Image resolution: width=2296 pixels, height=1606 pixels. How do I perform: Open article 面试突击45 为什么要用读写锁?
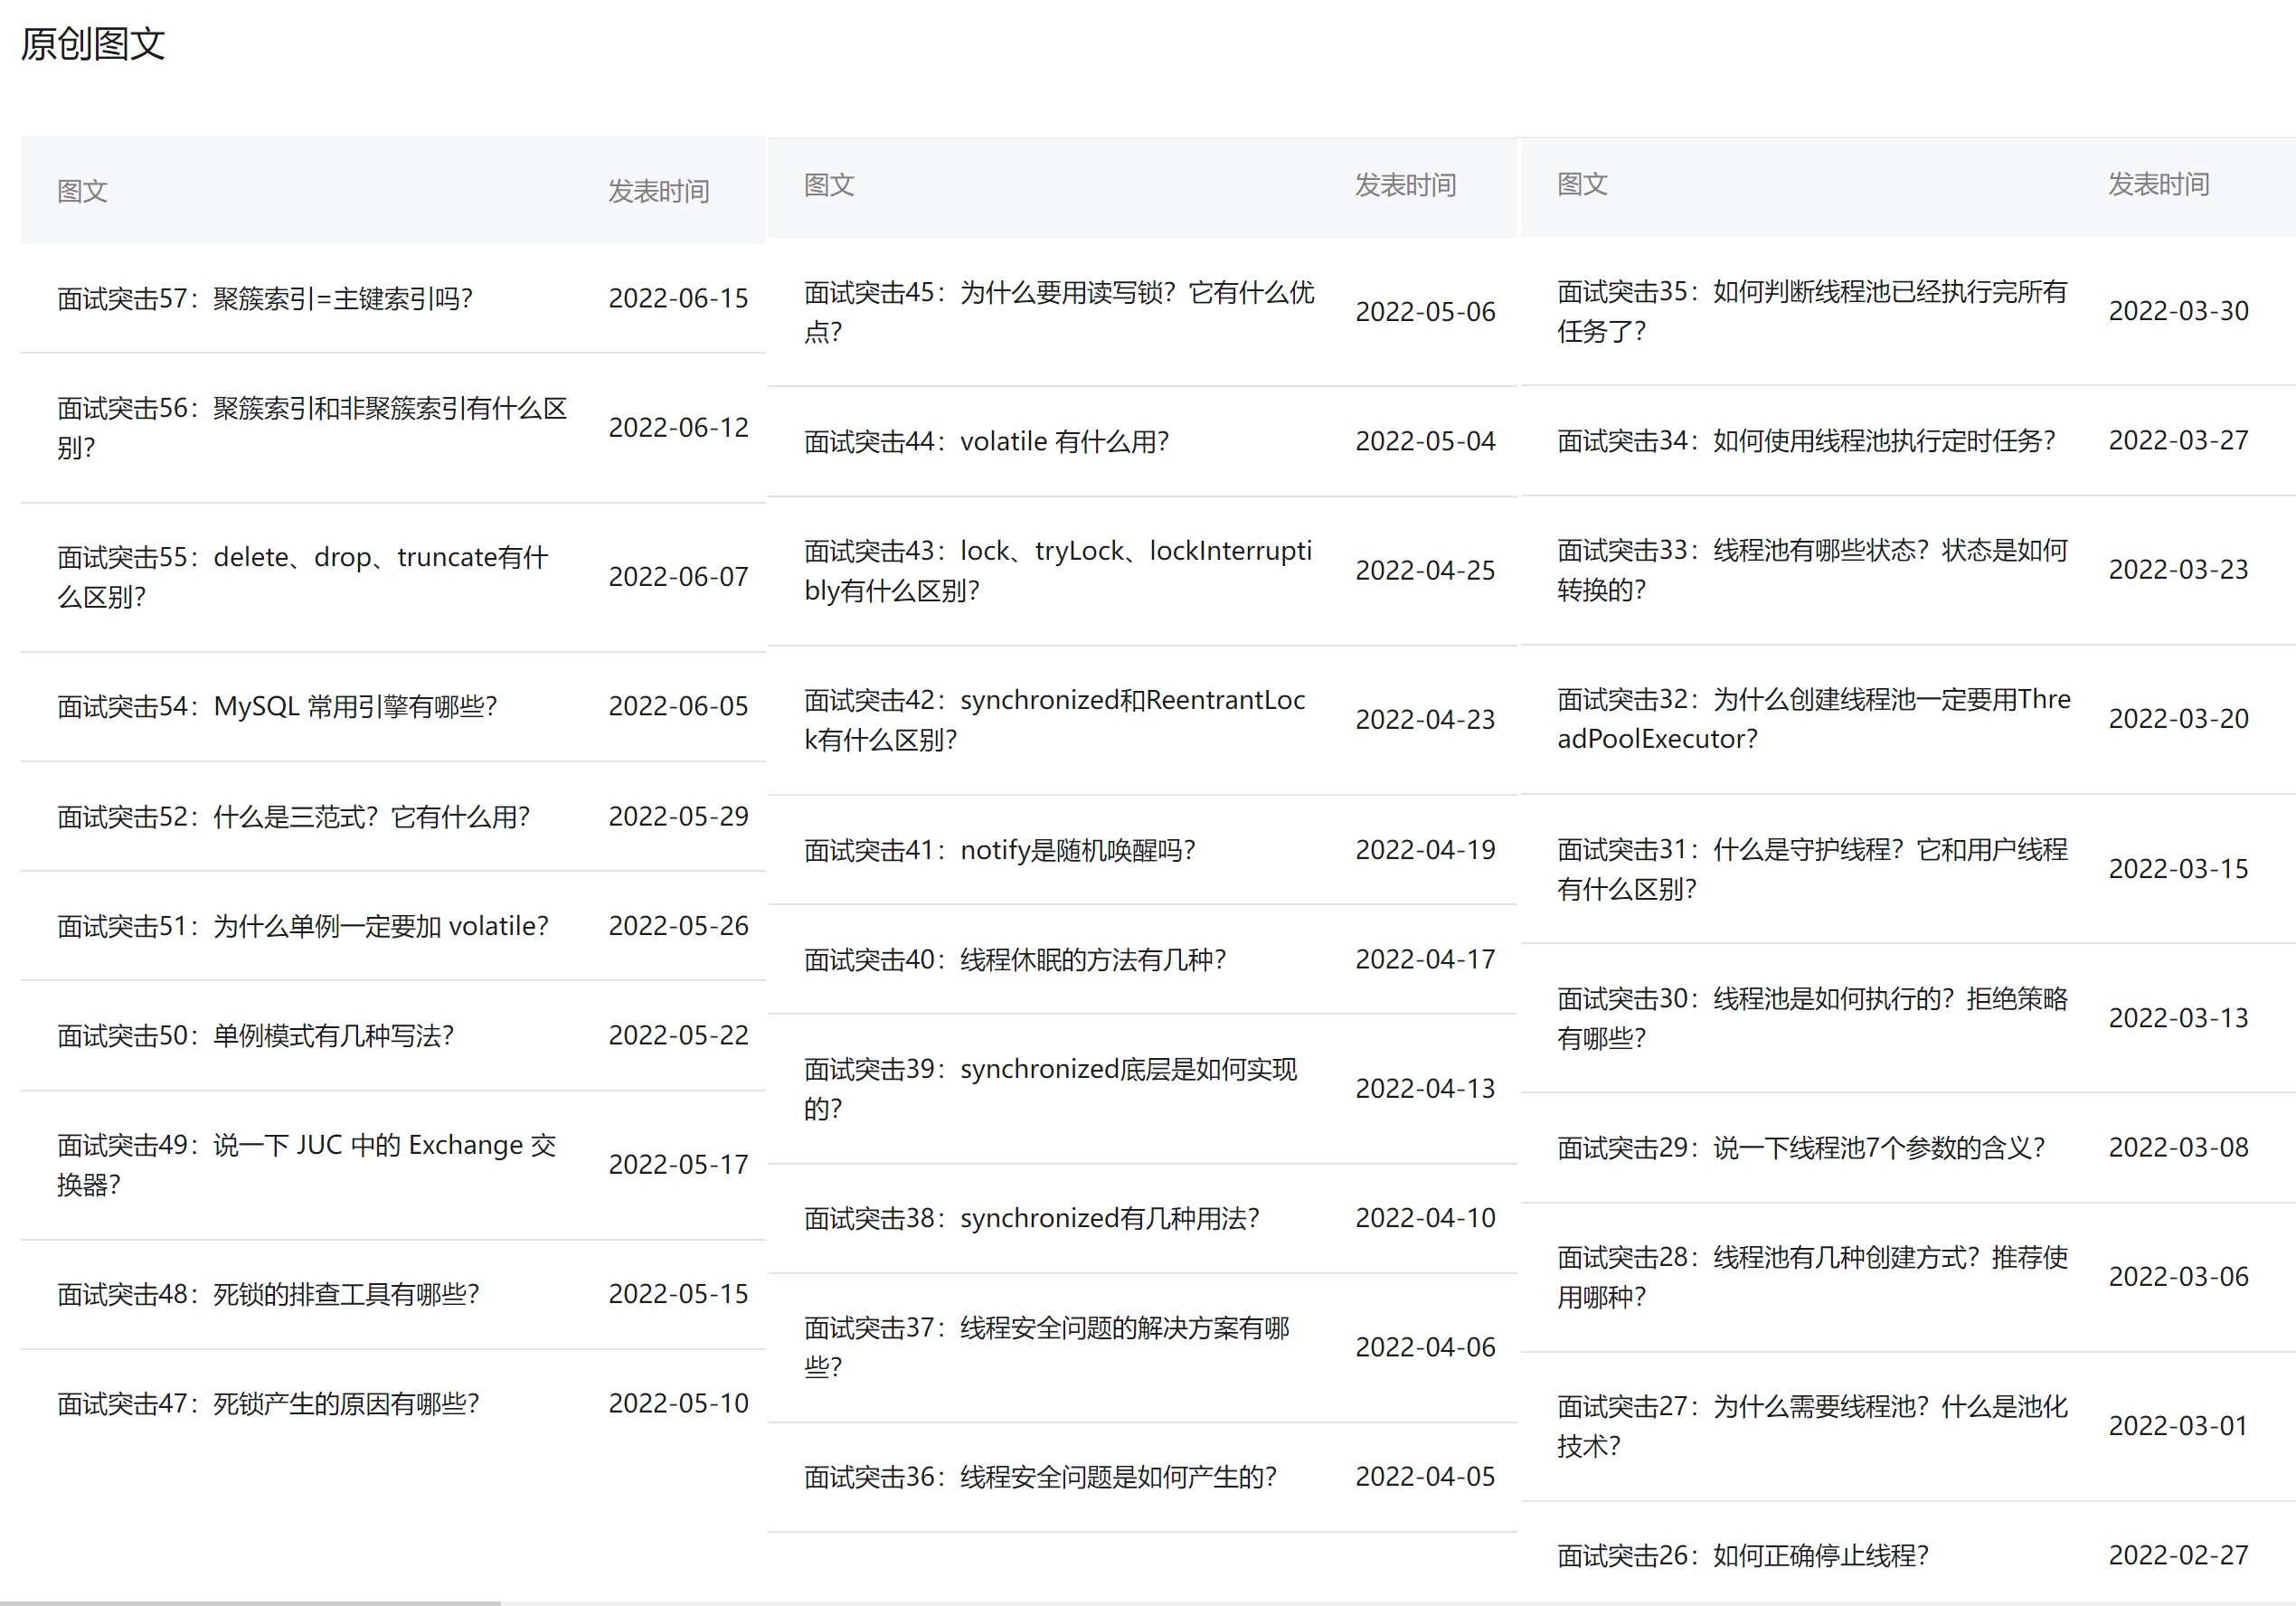coord(1059,311)
